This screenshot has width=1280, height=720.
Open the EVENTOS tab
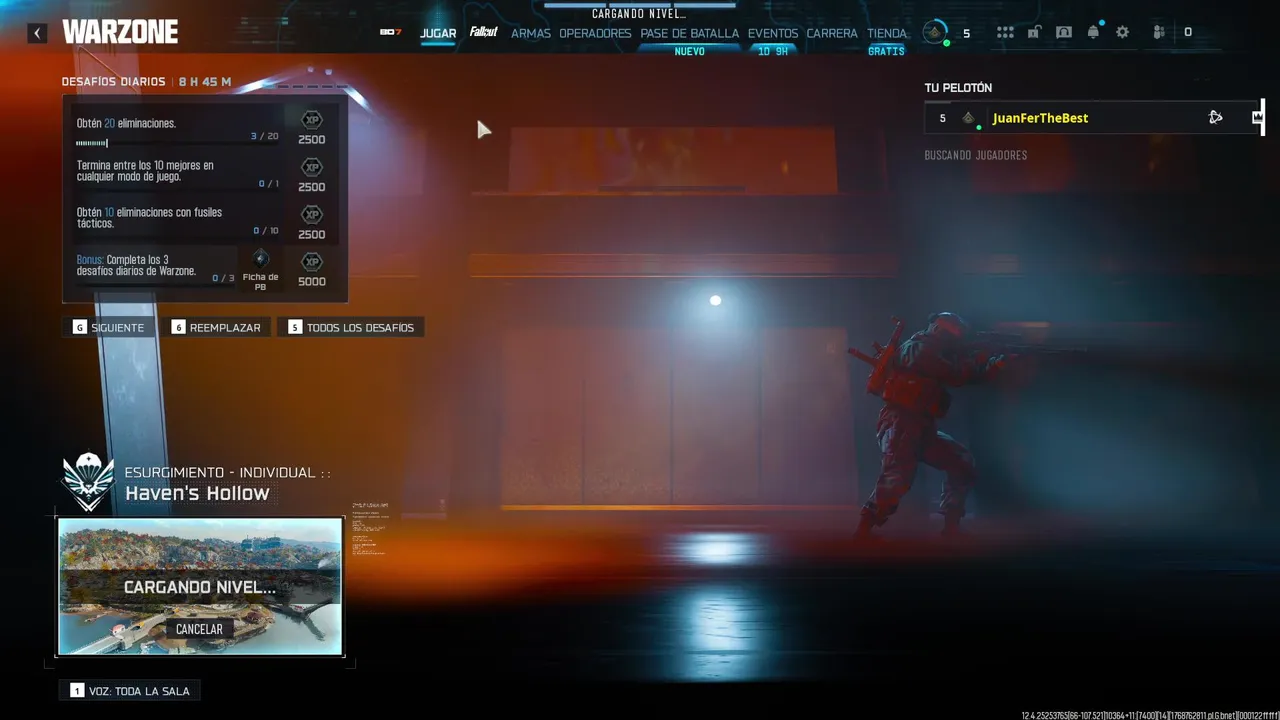point(773,33)
